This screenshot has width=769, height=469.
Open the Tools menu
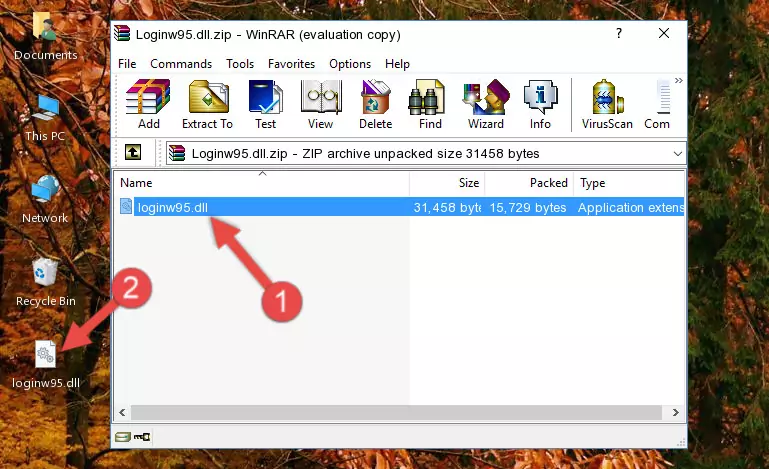pos(240,64)
